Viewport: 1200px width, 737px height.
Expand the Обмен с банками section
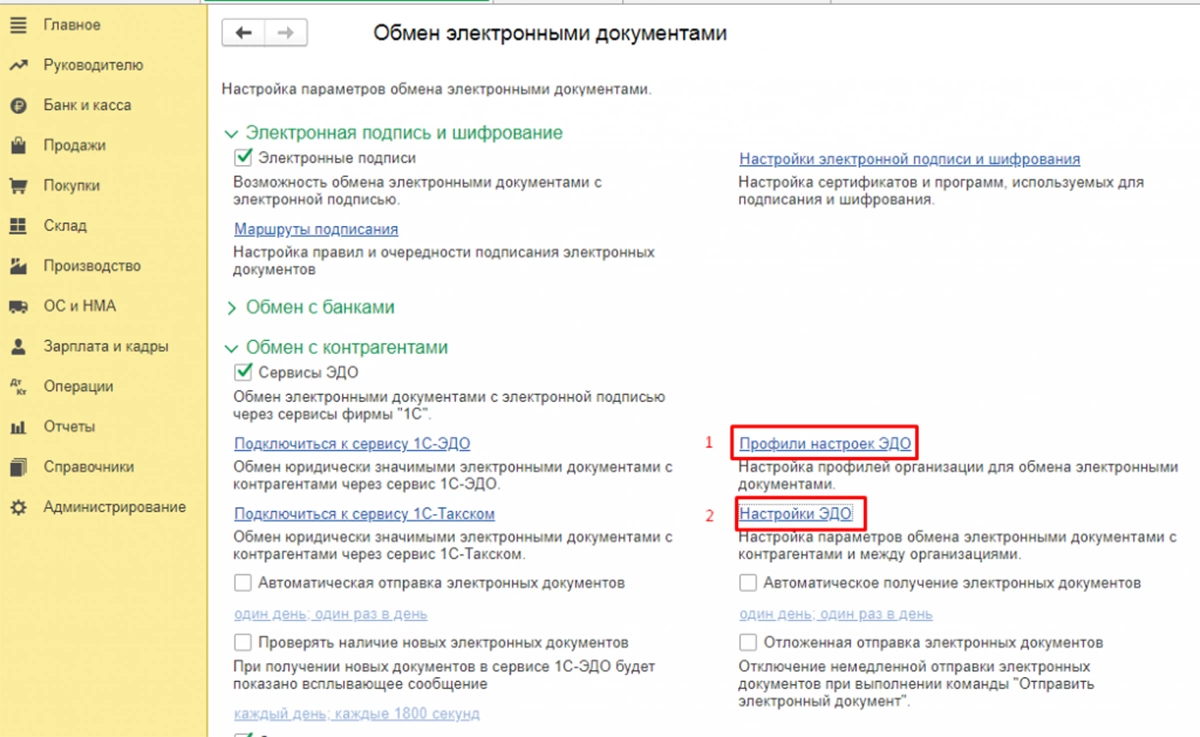pyautogui.click(x=232, y=308)
